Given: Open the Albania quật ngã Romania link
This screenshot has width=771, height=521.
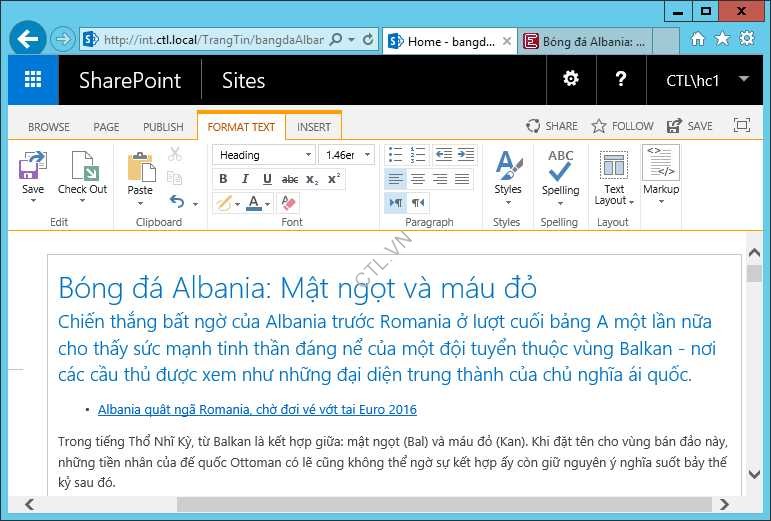Looking at the screenshot, I should click(x=257, y=409).
